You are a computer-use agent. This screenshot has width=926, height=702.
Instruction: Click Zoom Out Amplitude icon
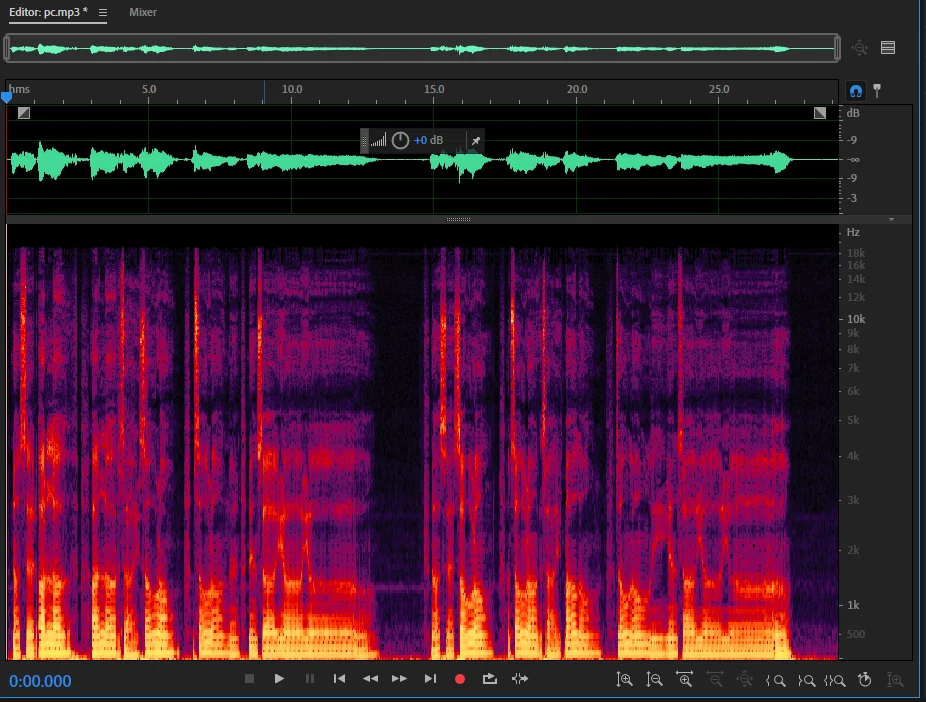[x=655, y=680]
